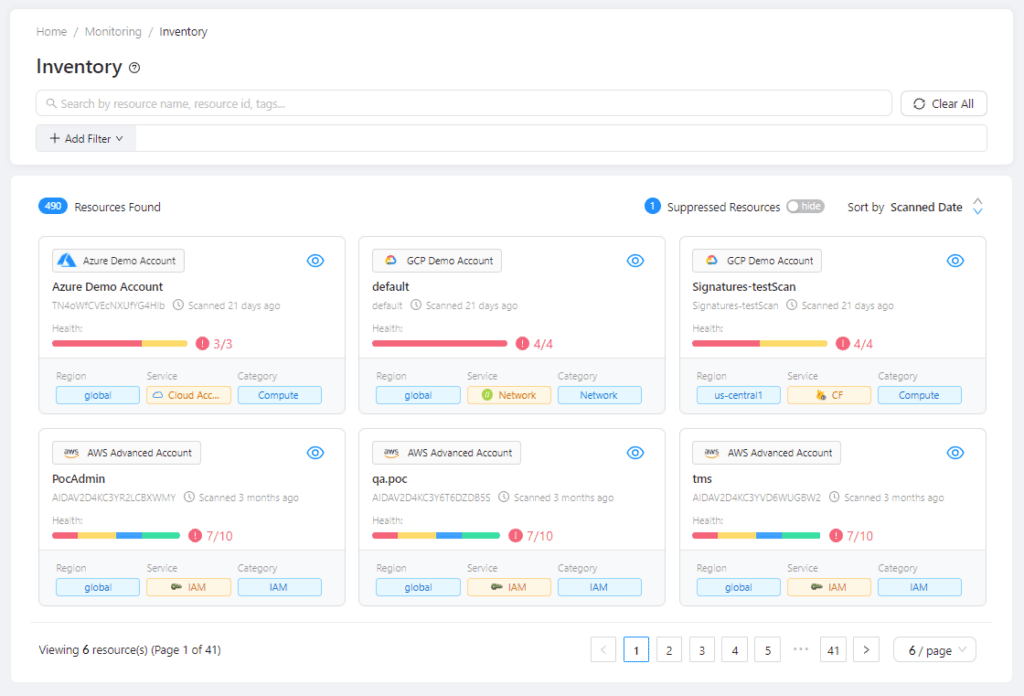
Task: Toggle eye icon on PocAdmin card
Action: [315, 452]
